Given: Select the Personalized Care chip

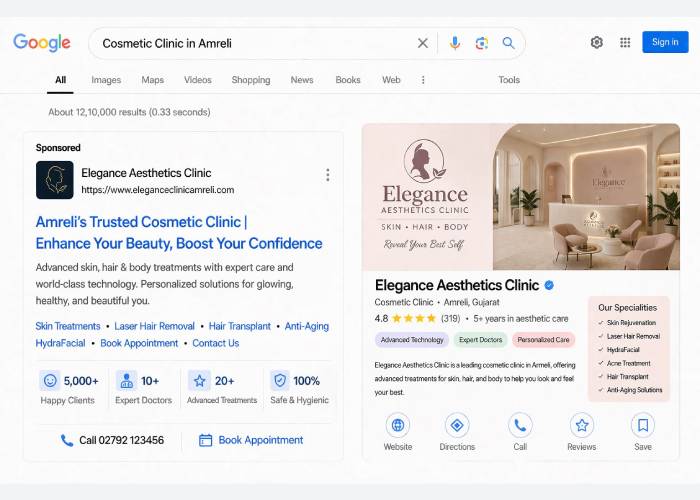Looking at the screenshot, I should click(x=543, y=340).
